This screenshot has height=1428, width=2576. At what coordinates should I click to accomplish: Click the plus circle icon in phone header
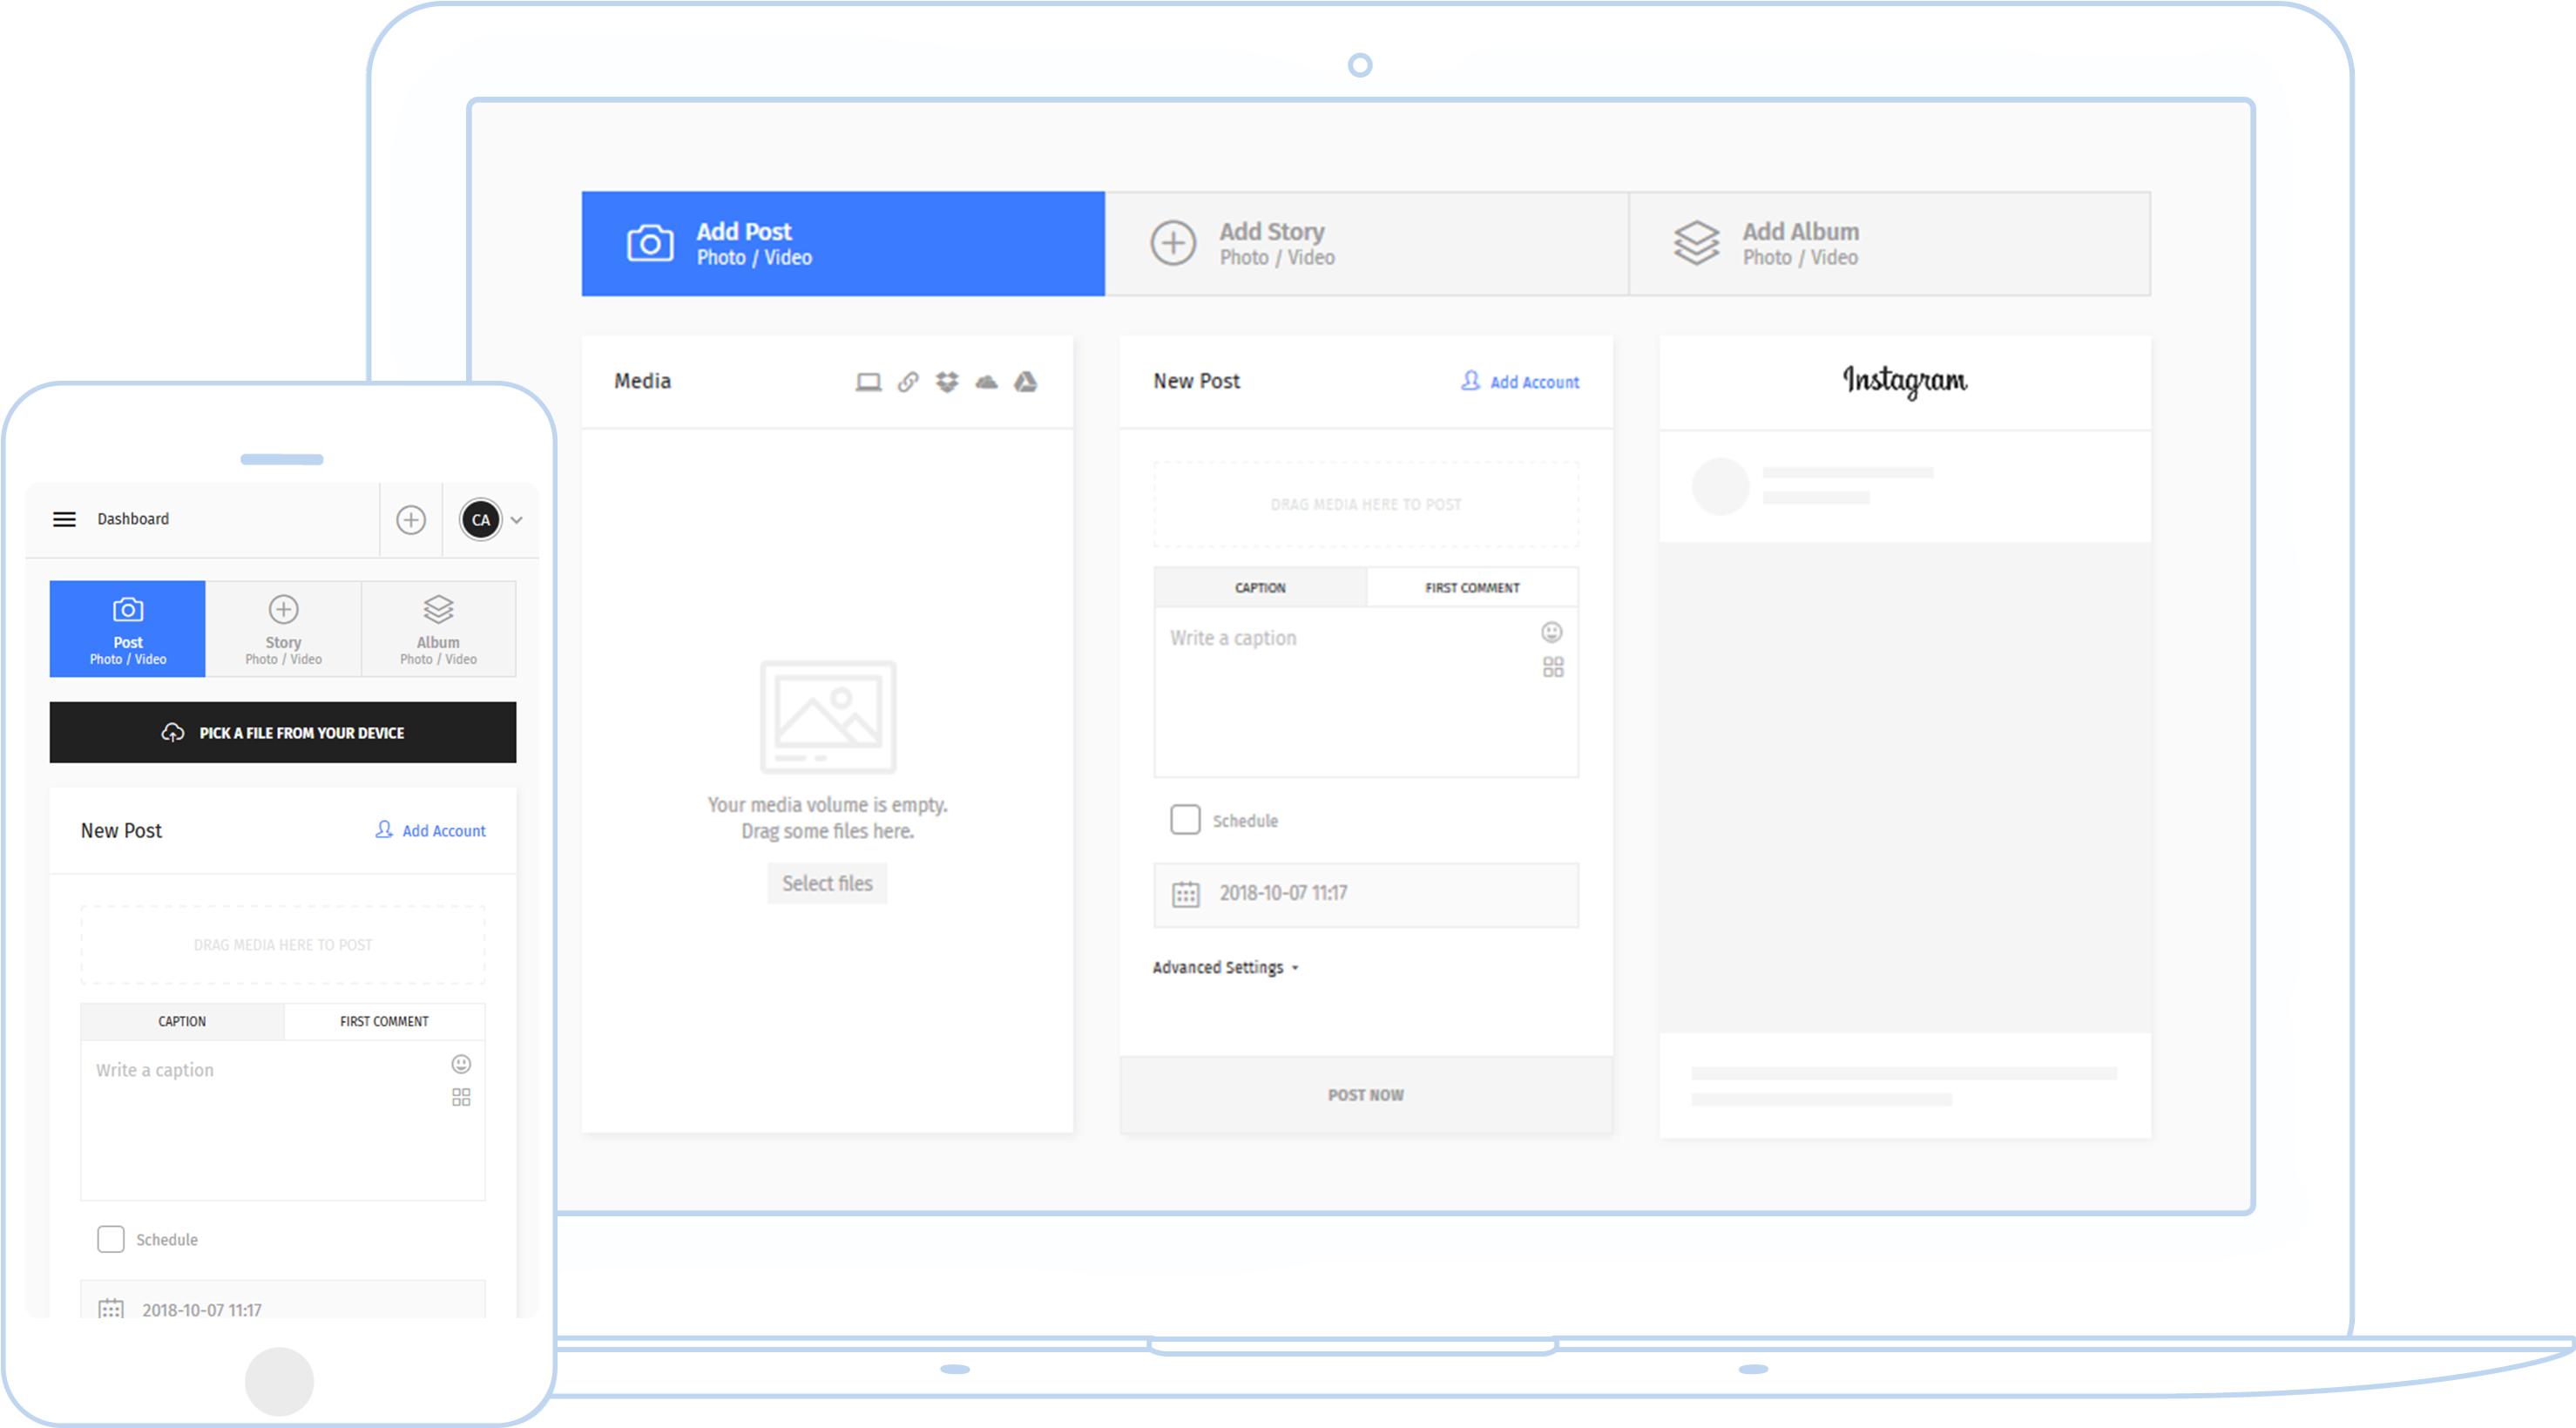(x=411, y=520)
